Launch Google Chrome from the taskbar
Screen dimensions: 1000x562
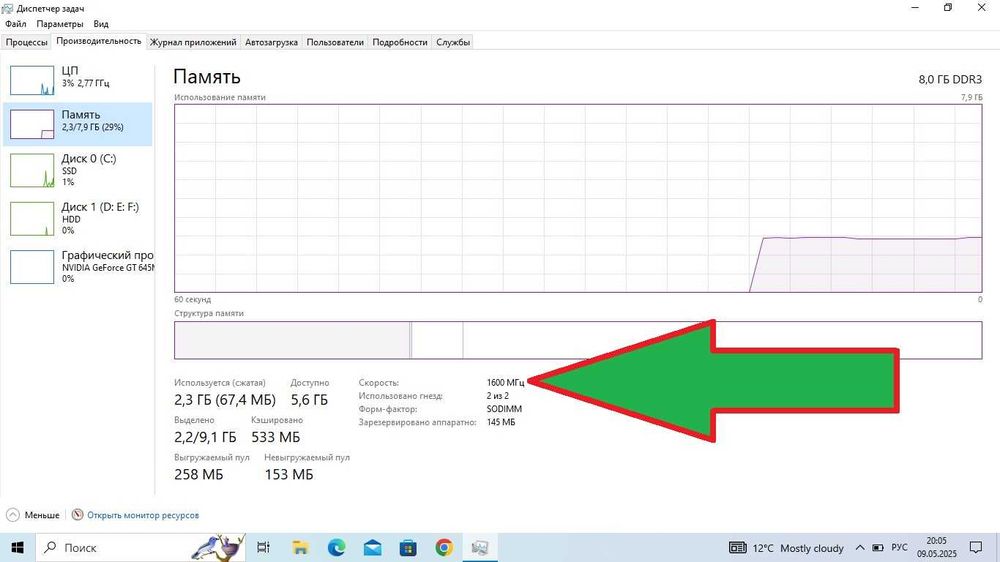point(444,547)
